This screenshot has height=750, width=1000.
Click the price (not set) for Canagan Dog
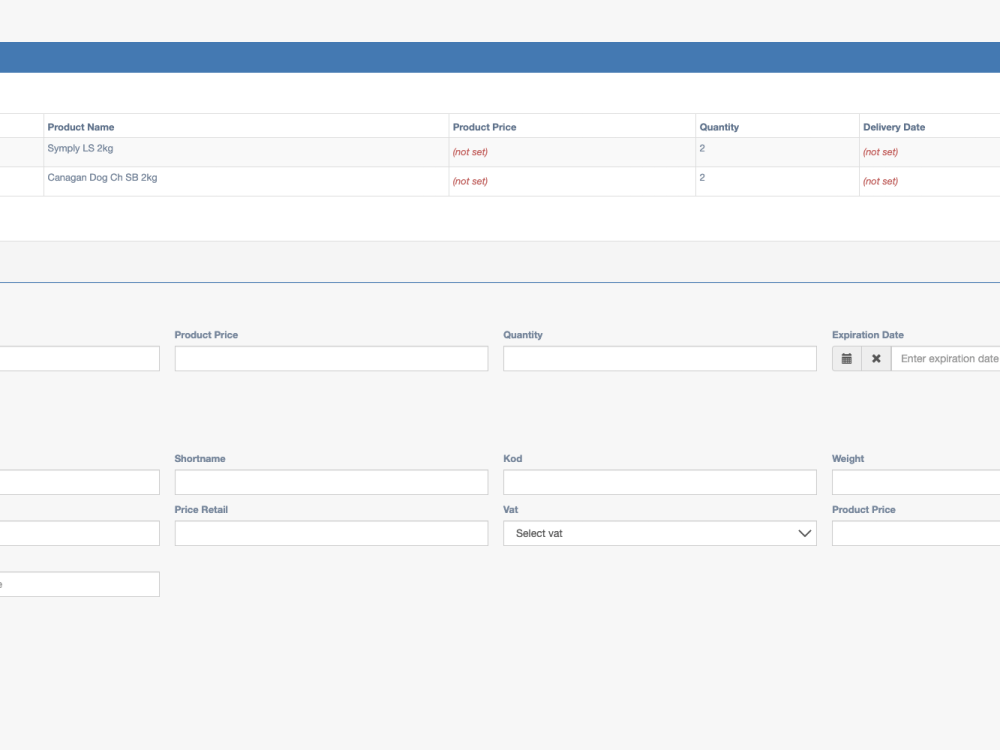pyautogui.click(x=470, y=181)
